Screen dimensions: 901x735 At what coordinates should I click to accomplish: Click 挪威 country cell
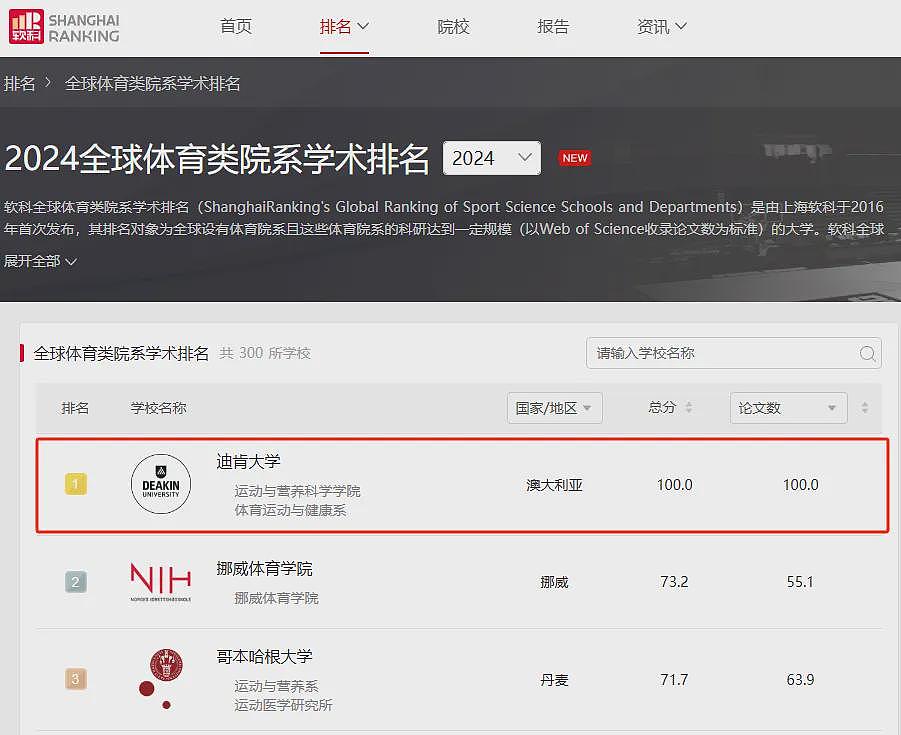tap(555, 582)
